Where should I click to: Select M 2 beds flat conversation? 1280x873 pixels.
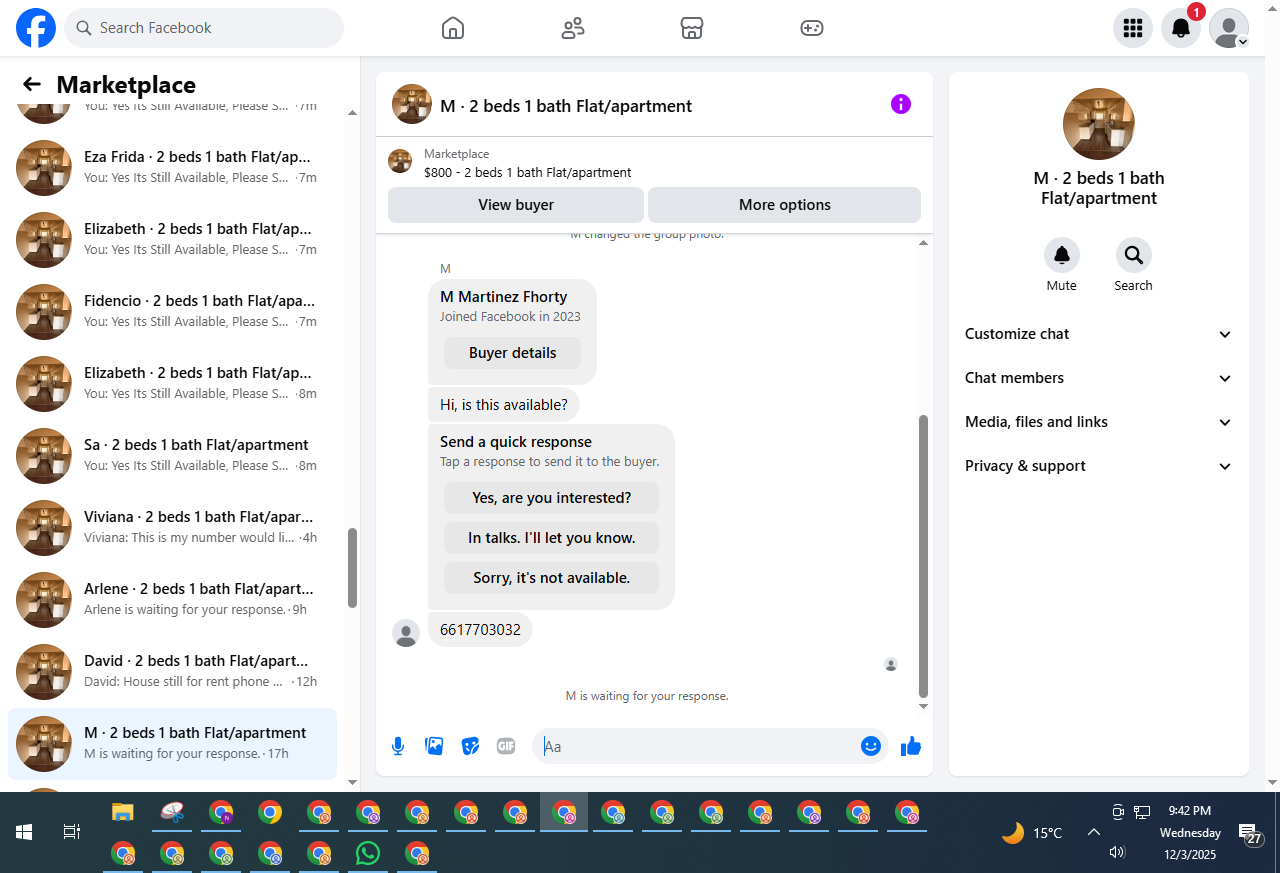[x=172, y=744]
